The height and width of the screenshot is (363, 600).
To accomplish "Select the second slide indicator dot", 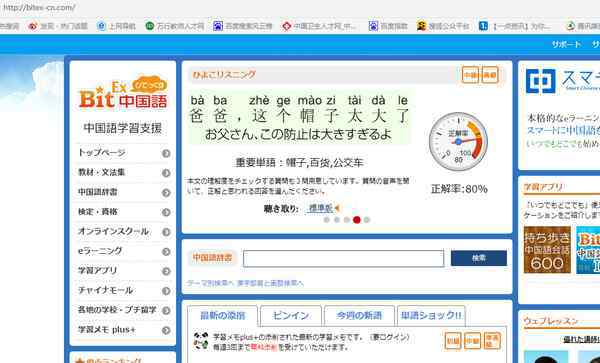I will click(x=337, y=220).
